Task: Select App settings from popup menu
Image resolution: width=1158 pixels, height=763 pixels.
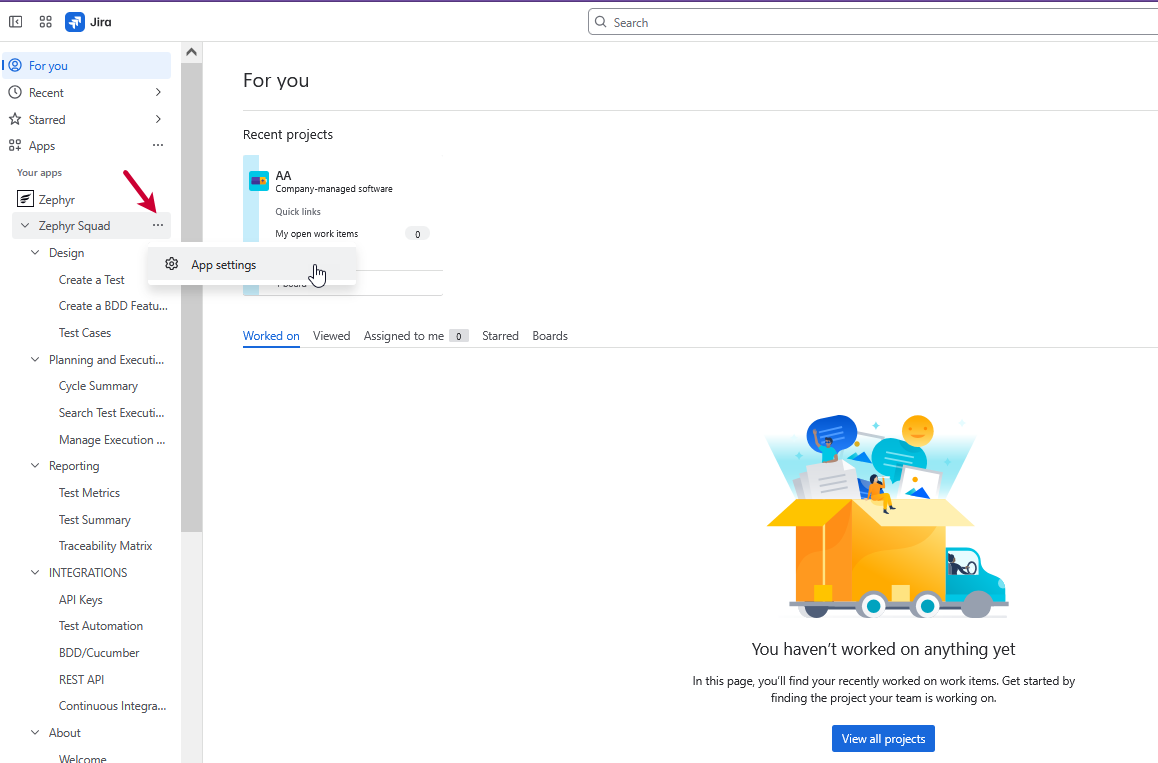Action: (224, 265)
